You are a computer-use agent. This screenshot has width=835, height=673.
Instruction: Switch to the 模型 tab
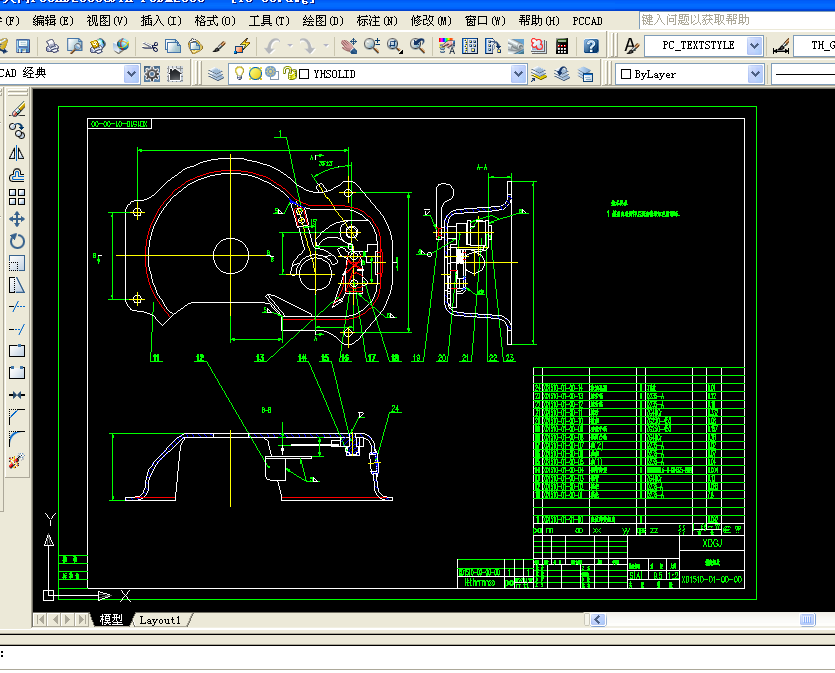111,620
